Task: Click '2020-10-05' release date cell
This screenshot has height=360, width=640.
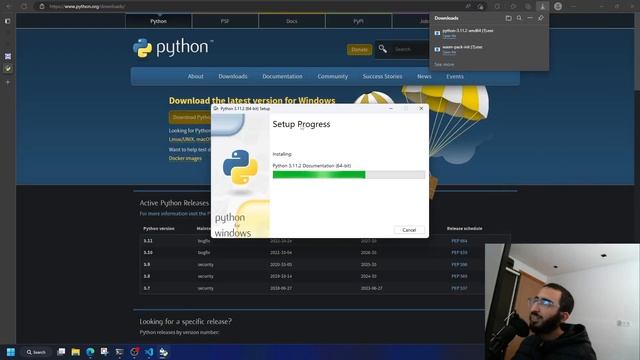Action: pyautogui.click(x=281, y=264)
